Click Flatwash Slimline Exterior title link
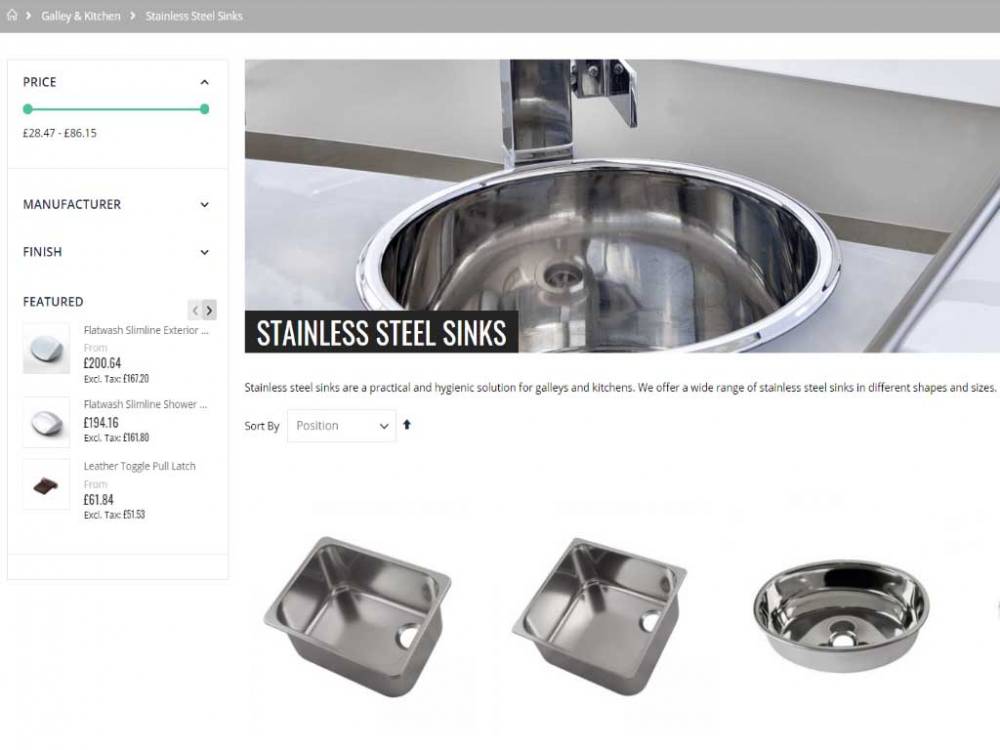 [x=146, y=330]
